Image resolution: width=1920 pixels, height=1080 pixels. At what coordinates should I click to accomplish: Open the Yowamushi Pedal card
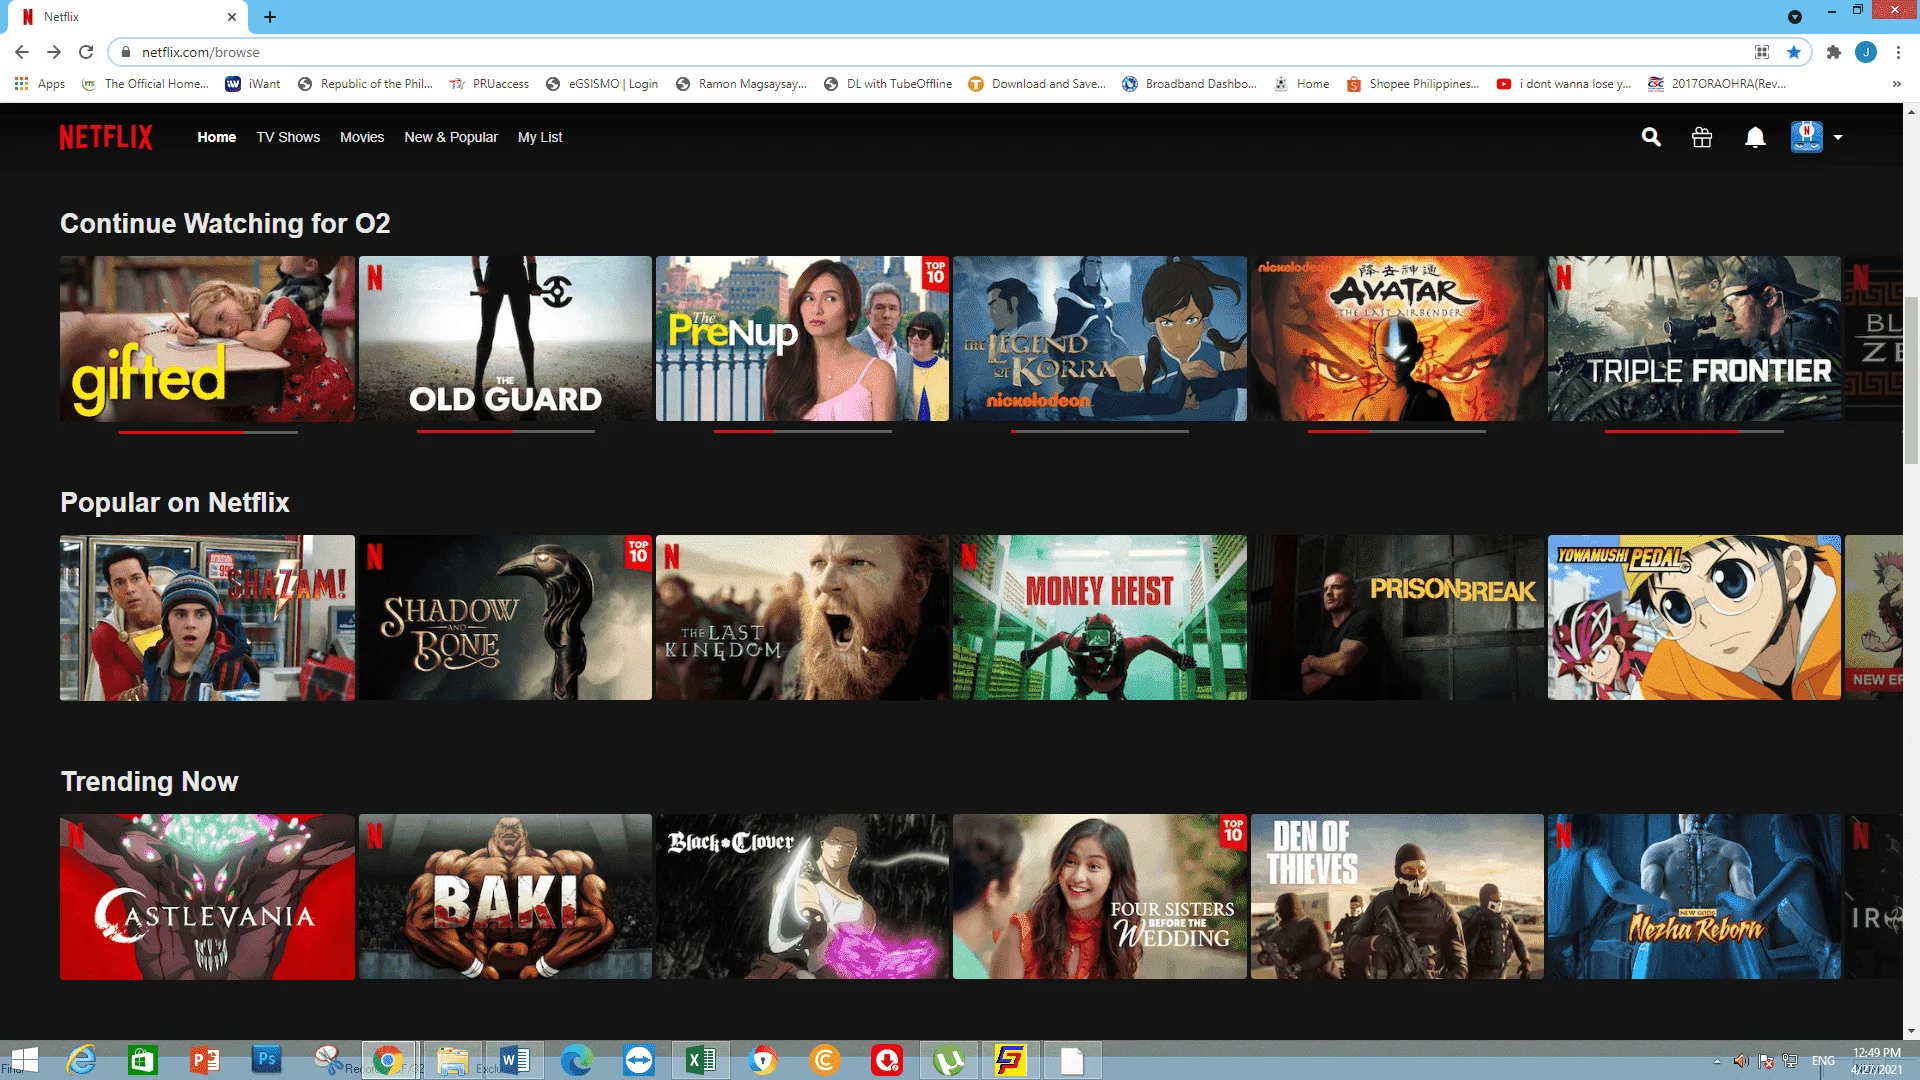pyautogui.click(x=1694, y=617)
